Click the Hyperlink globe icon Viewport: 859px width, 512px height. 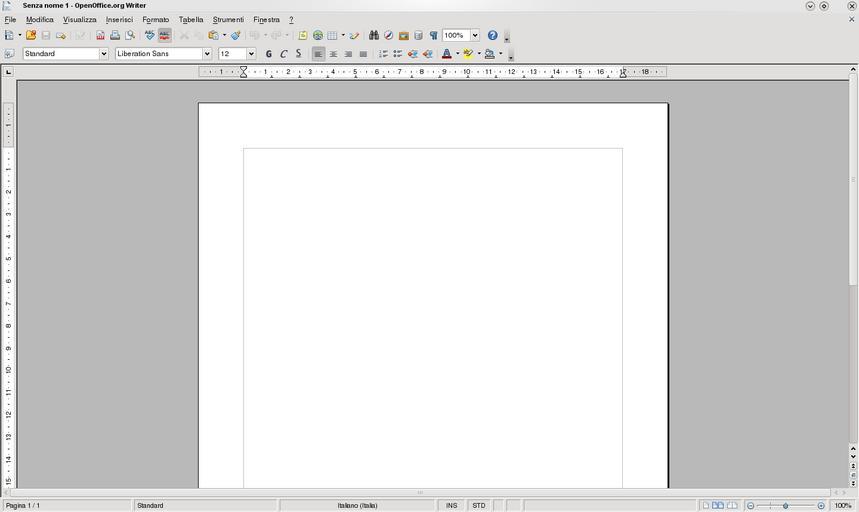(x=318, y=35)
